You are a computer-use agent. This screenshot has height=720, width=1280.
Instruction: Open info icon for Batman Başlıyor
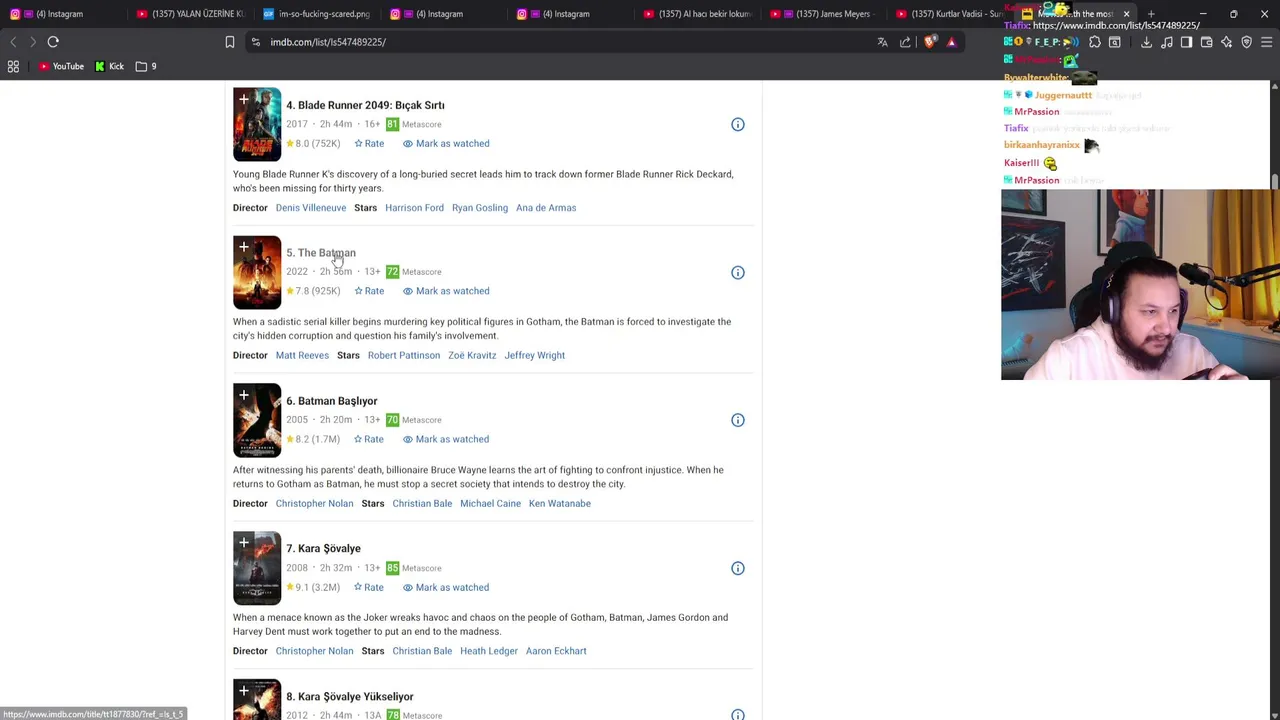pyautogui.click(x=737, y=420)
